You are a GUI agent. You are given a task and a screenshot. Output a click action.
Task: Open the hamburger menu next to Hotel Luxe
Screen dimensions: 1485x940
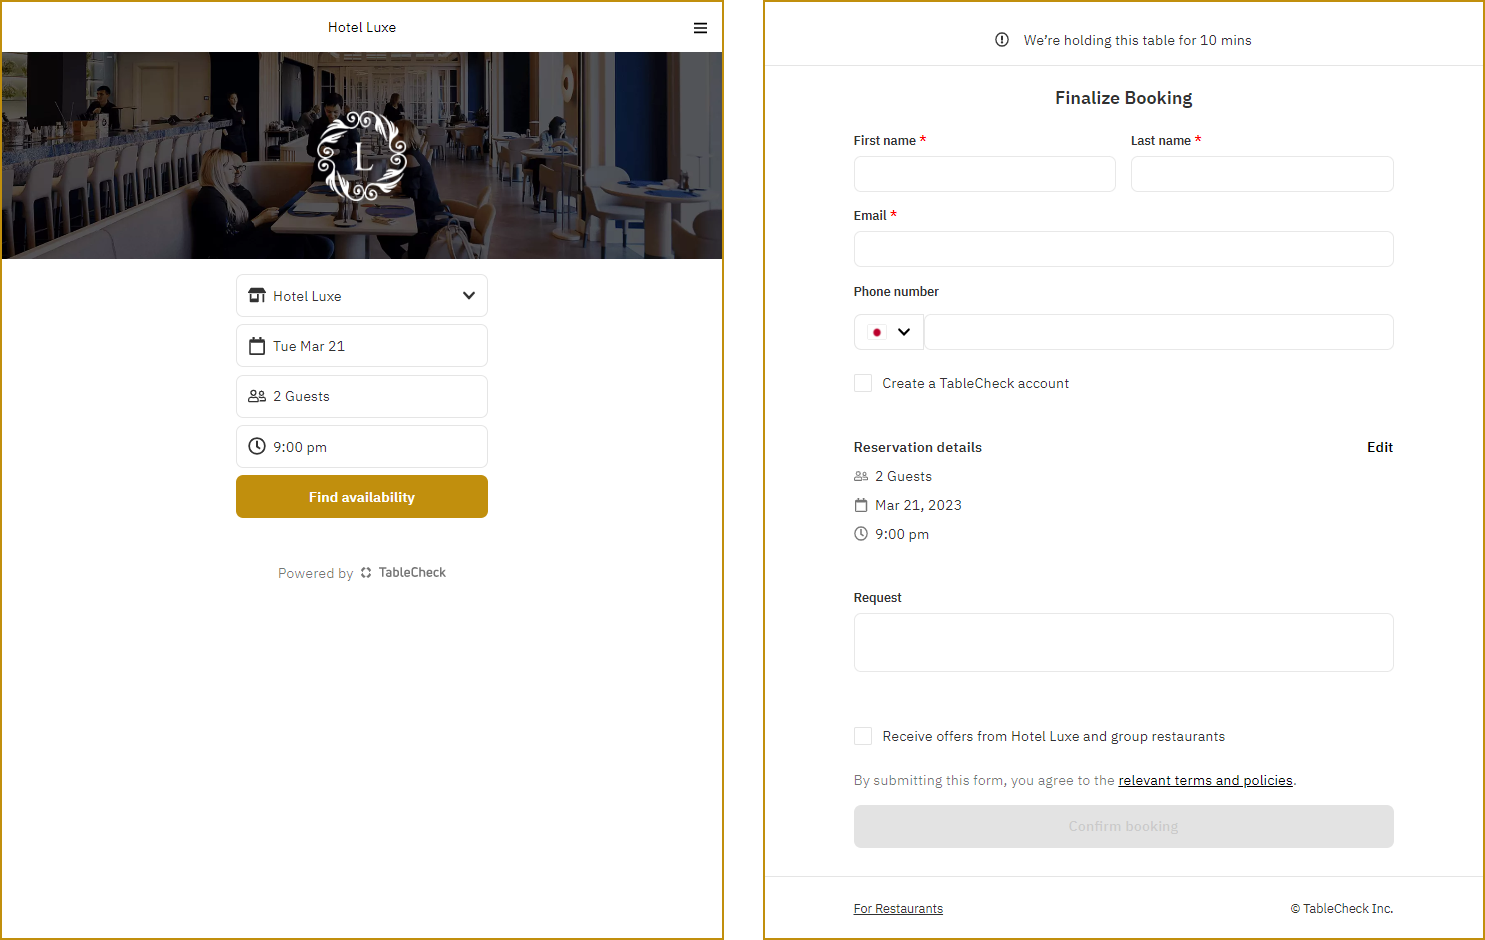pos(700,28)
